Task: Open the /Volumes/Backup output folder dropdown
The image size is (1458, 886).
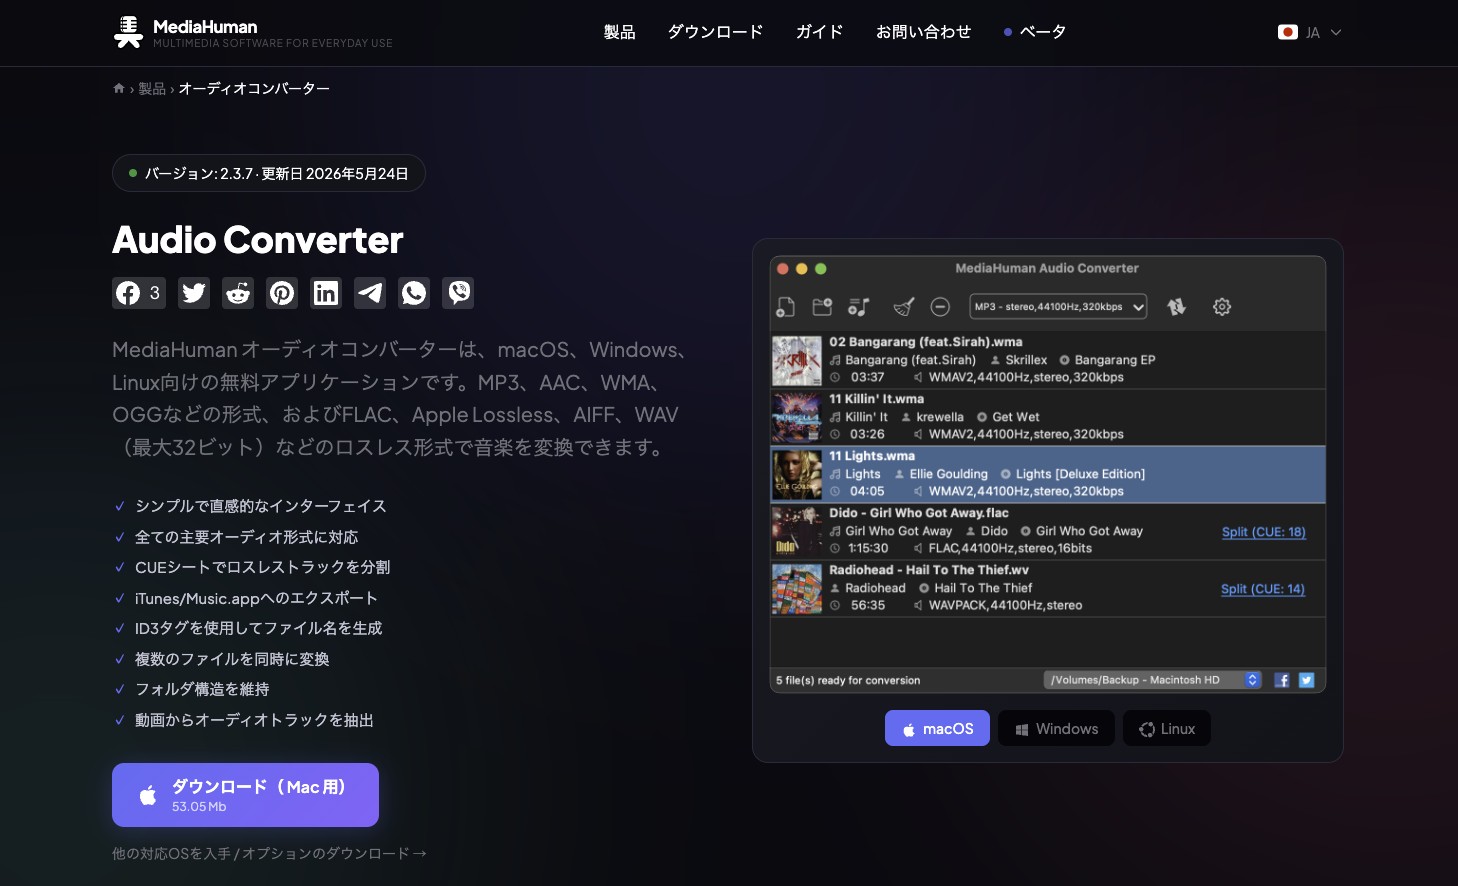Action: (x=1152, y=680)
